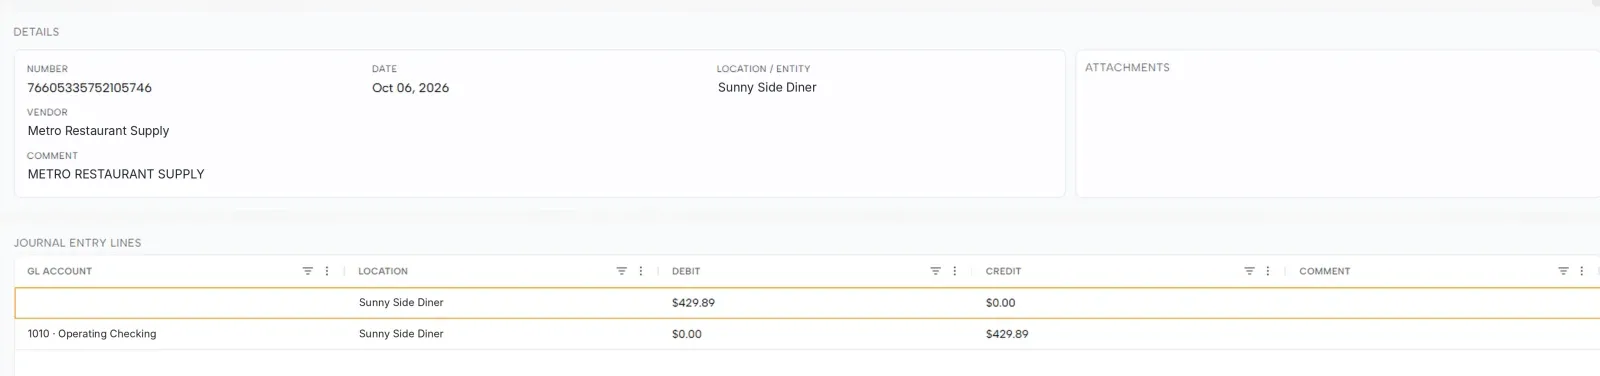Open column menu dots for Credit
Image resolution: width=1600 pixels, height=376 pixels.
[x=1268, y=271]
